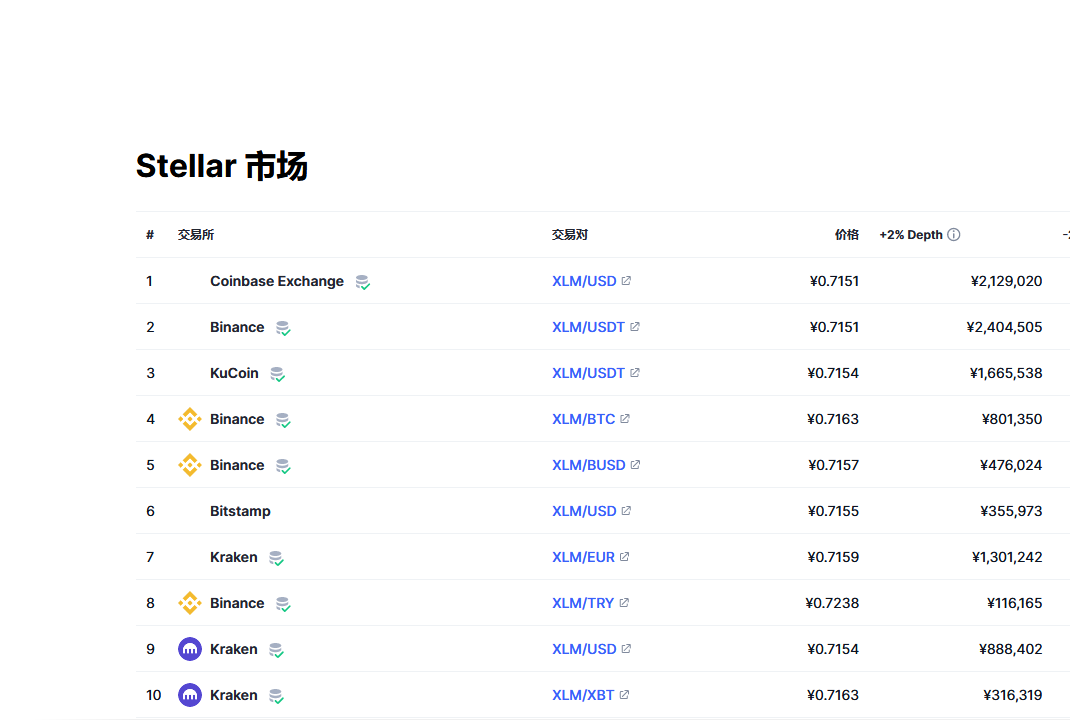Sort by the # column header
This screenshot has height=720, width=1070.
point(150,235)
